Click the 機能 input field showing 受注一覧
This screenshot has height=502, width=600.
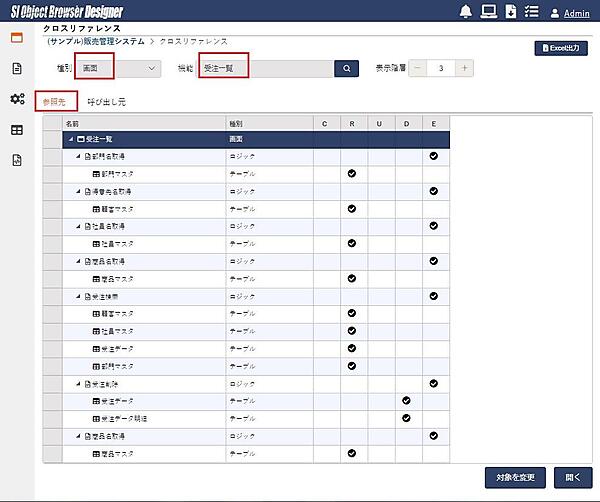[265, 68]
